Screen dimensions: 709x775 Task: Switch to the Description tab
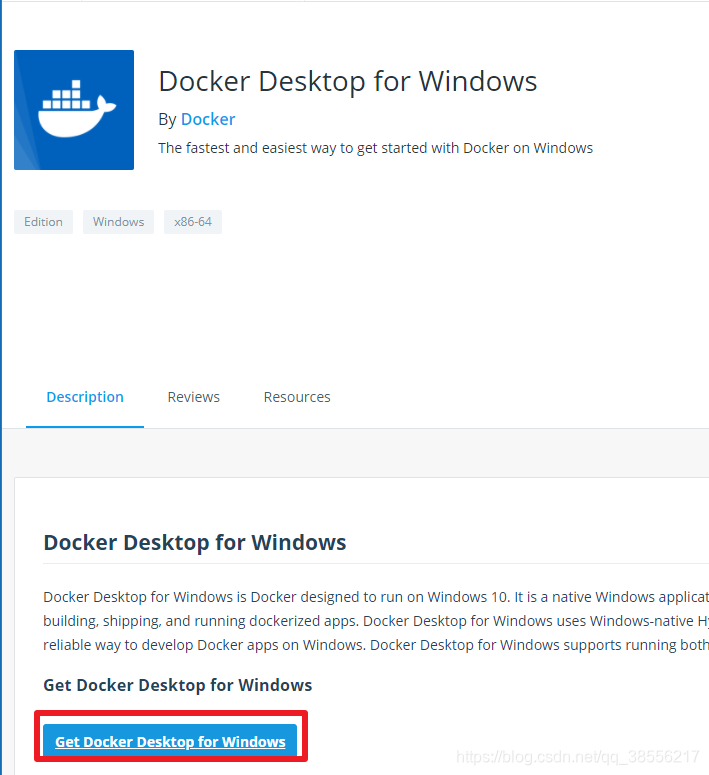(x=85, y=397)
